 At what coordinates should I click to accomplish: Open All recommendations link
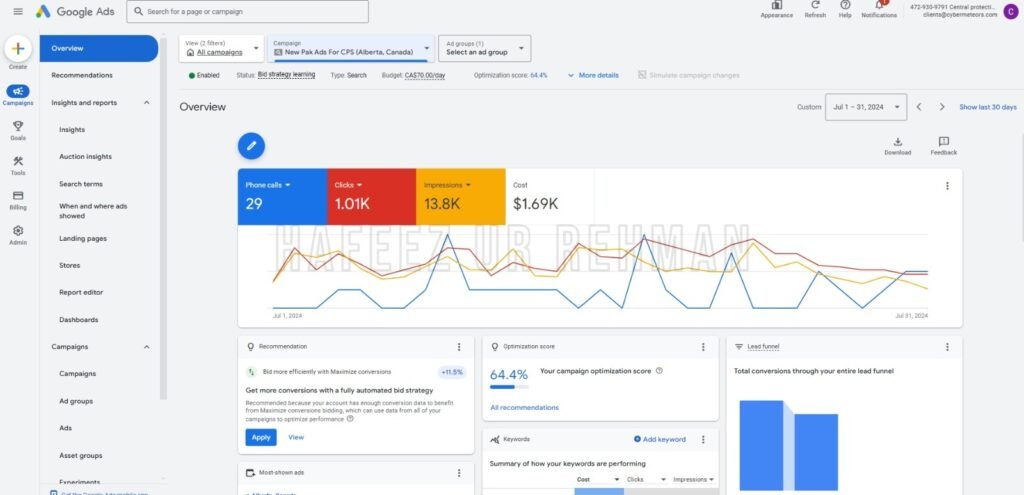[524, 407]
